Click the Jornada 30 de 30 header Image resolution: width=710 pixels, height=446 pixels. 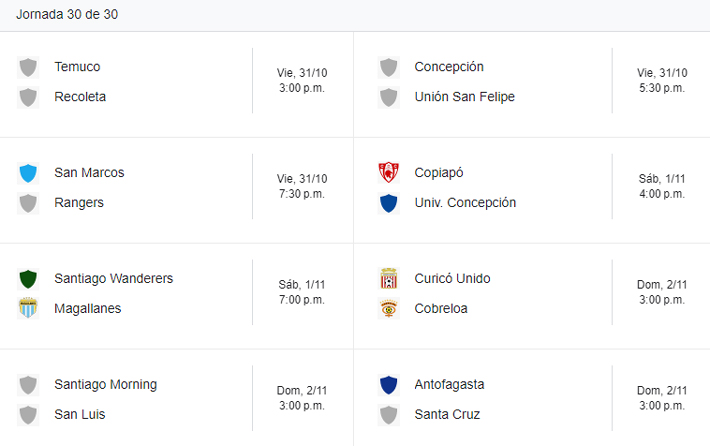(x=68, y=15)
